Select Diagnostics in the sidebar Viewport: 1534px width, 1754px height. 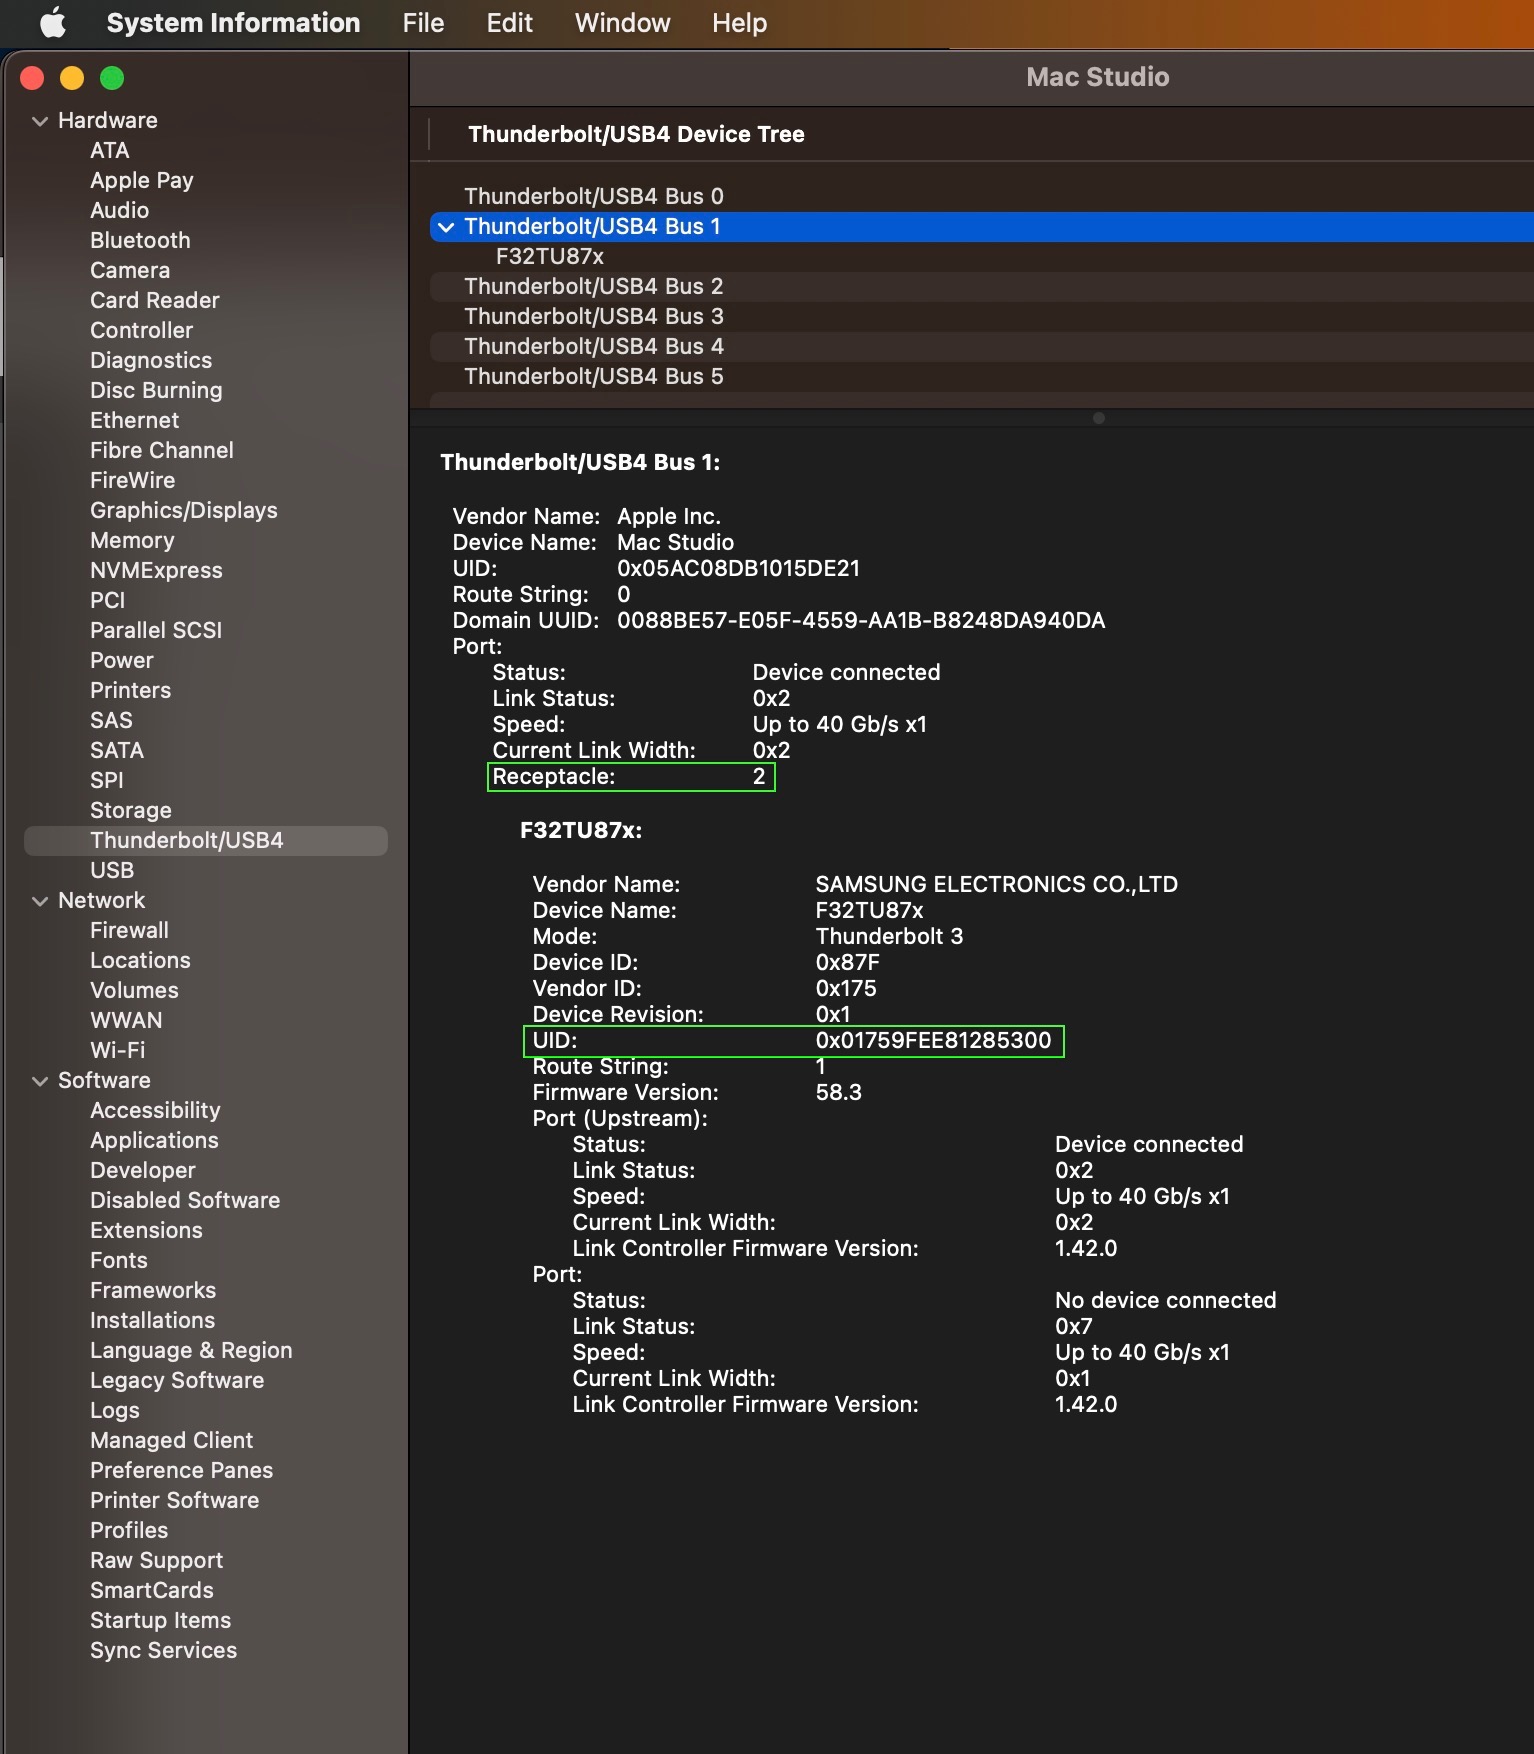(x=151, y=360)
